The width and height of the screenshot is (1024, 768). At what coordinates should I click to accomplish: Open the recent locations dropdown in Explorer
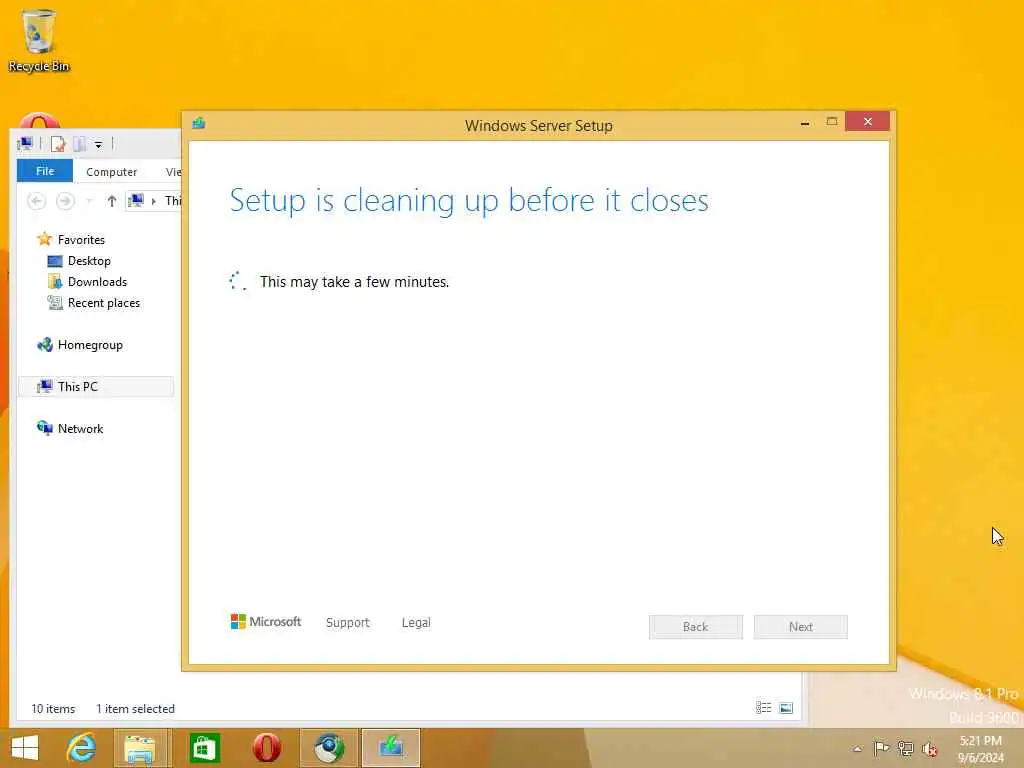89,201
